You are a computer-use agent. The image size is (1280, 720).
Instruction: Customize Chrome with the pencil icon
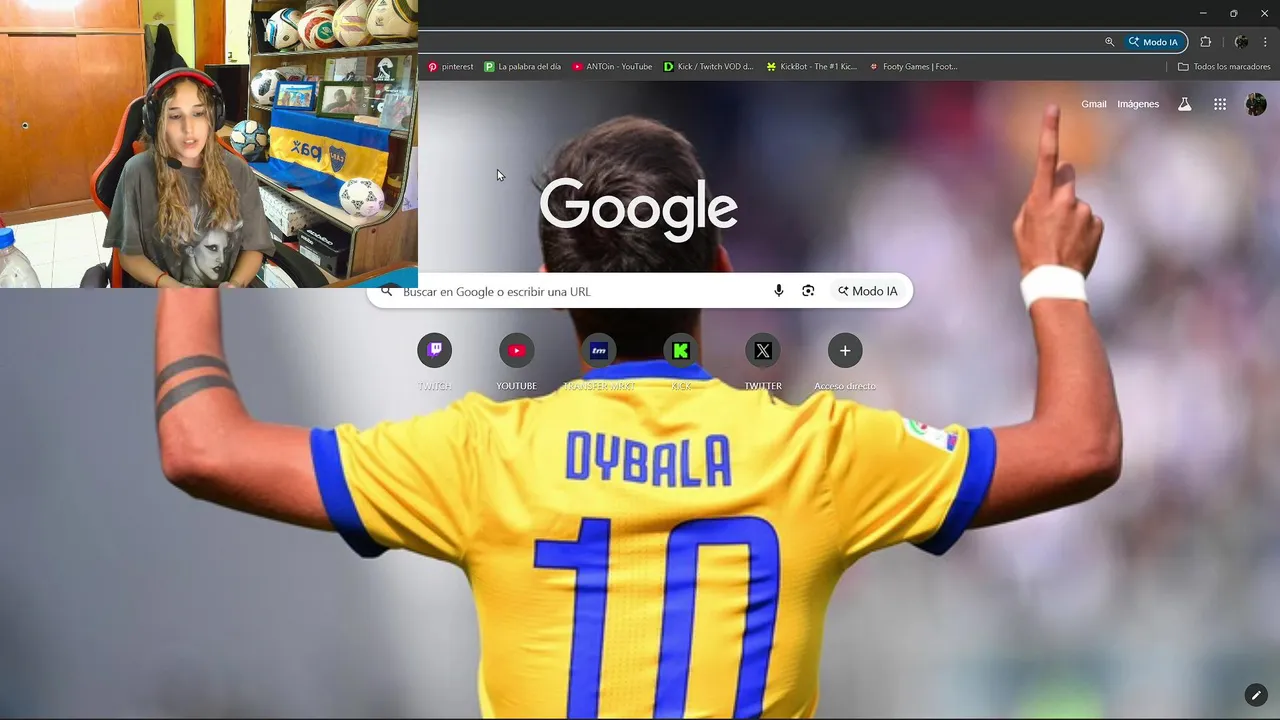coord(1256,695)
